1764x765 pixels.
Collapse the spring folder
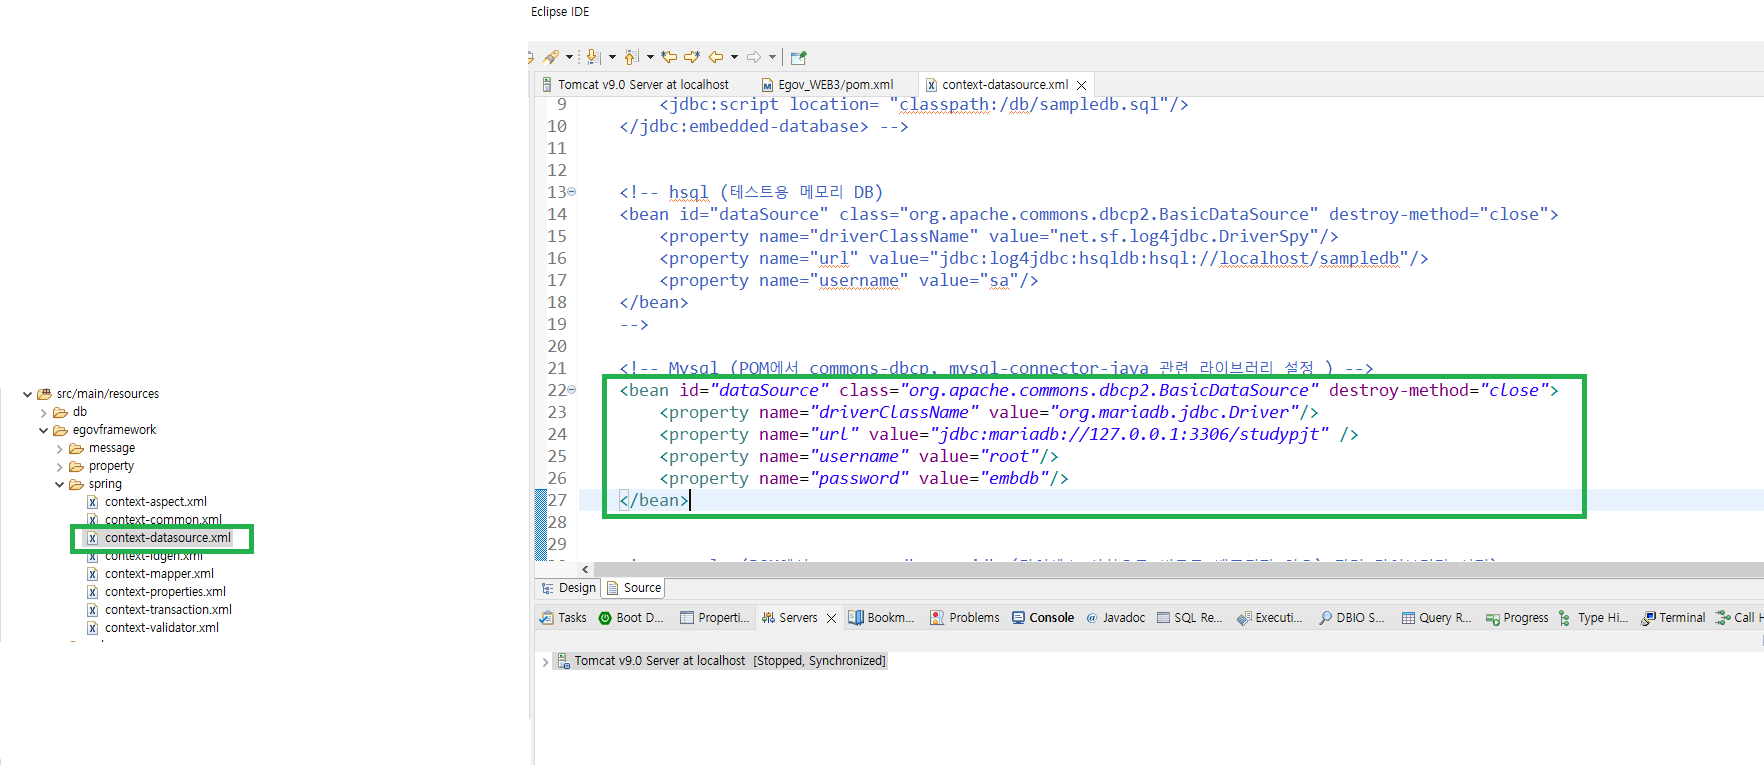59,484
